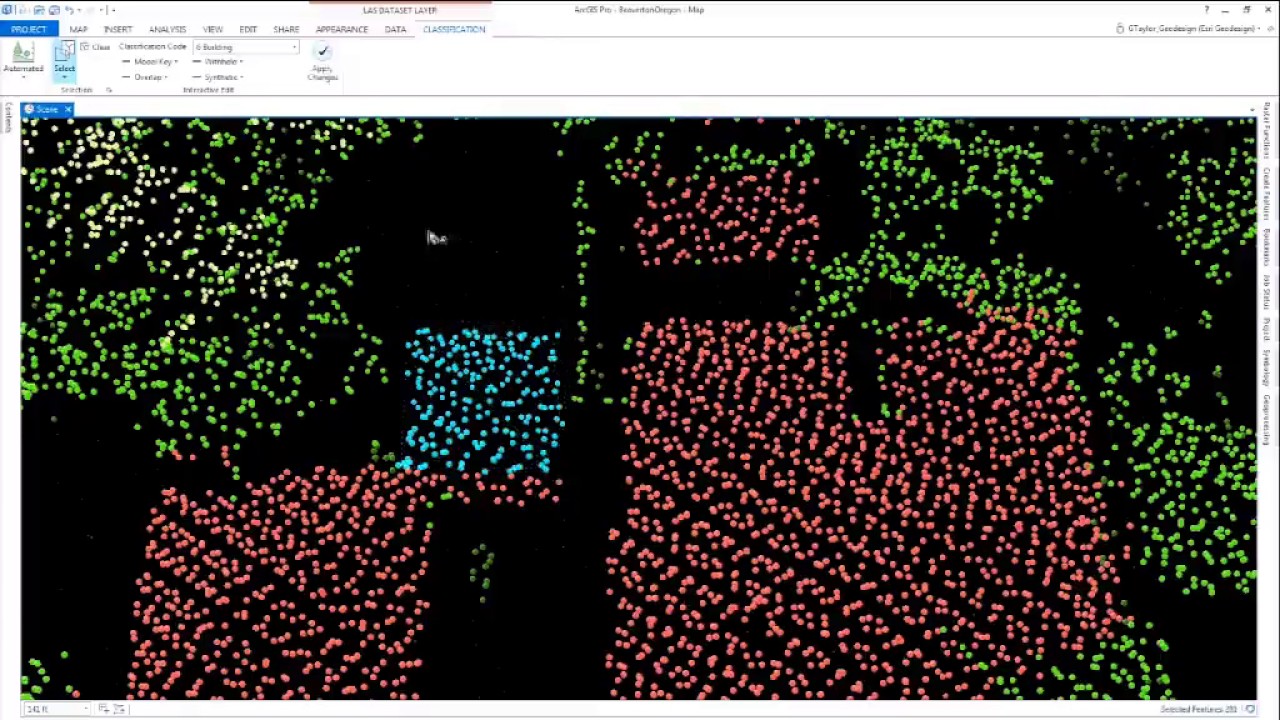Screen dimensions: 1280x720
Task: Clear the current point selection
Action: [96, 47]
